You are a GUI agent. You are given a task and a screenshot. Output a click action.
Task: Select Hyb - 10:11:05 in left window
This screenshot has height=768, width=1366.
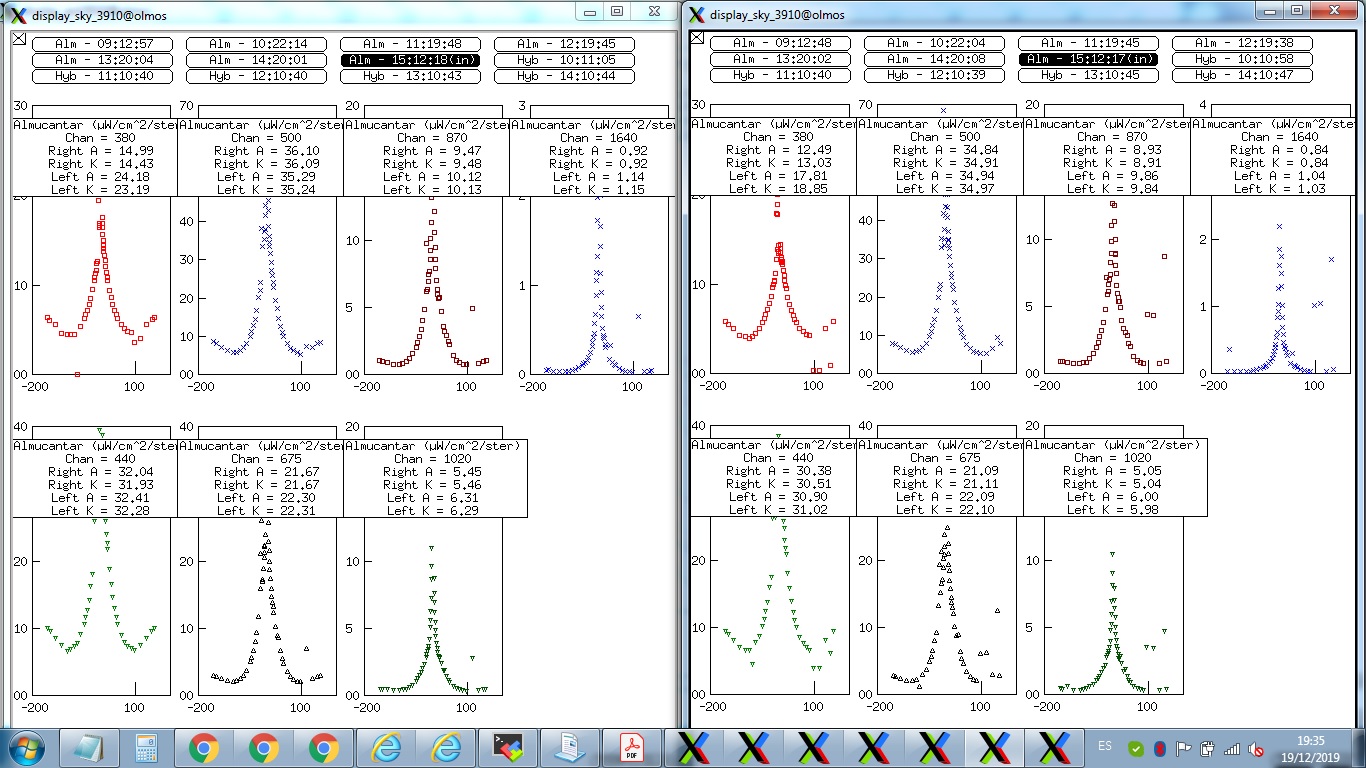tap(566, 60)
